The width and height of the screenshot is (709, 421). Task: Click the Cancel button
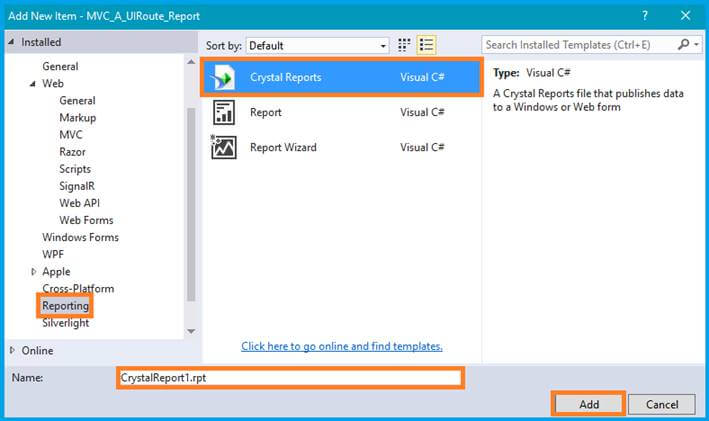(x=662, y=404)
